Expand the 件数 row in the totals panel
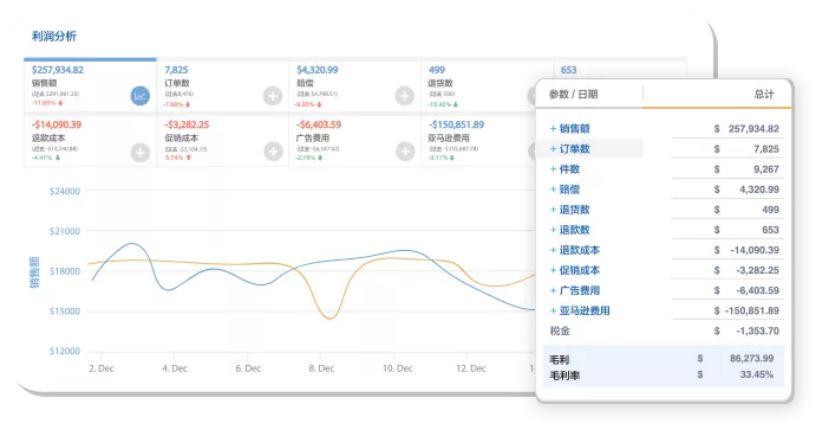 [x=553, y=169]
